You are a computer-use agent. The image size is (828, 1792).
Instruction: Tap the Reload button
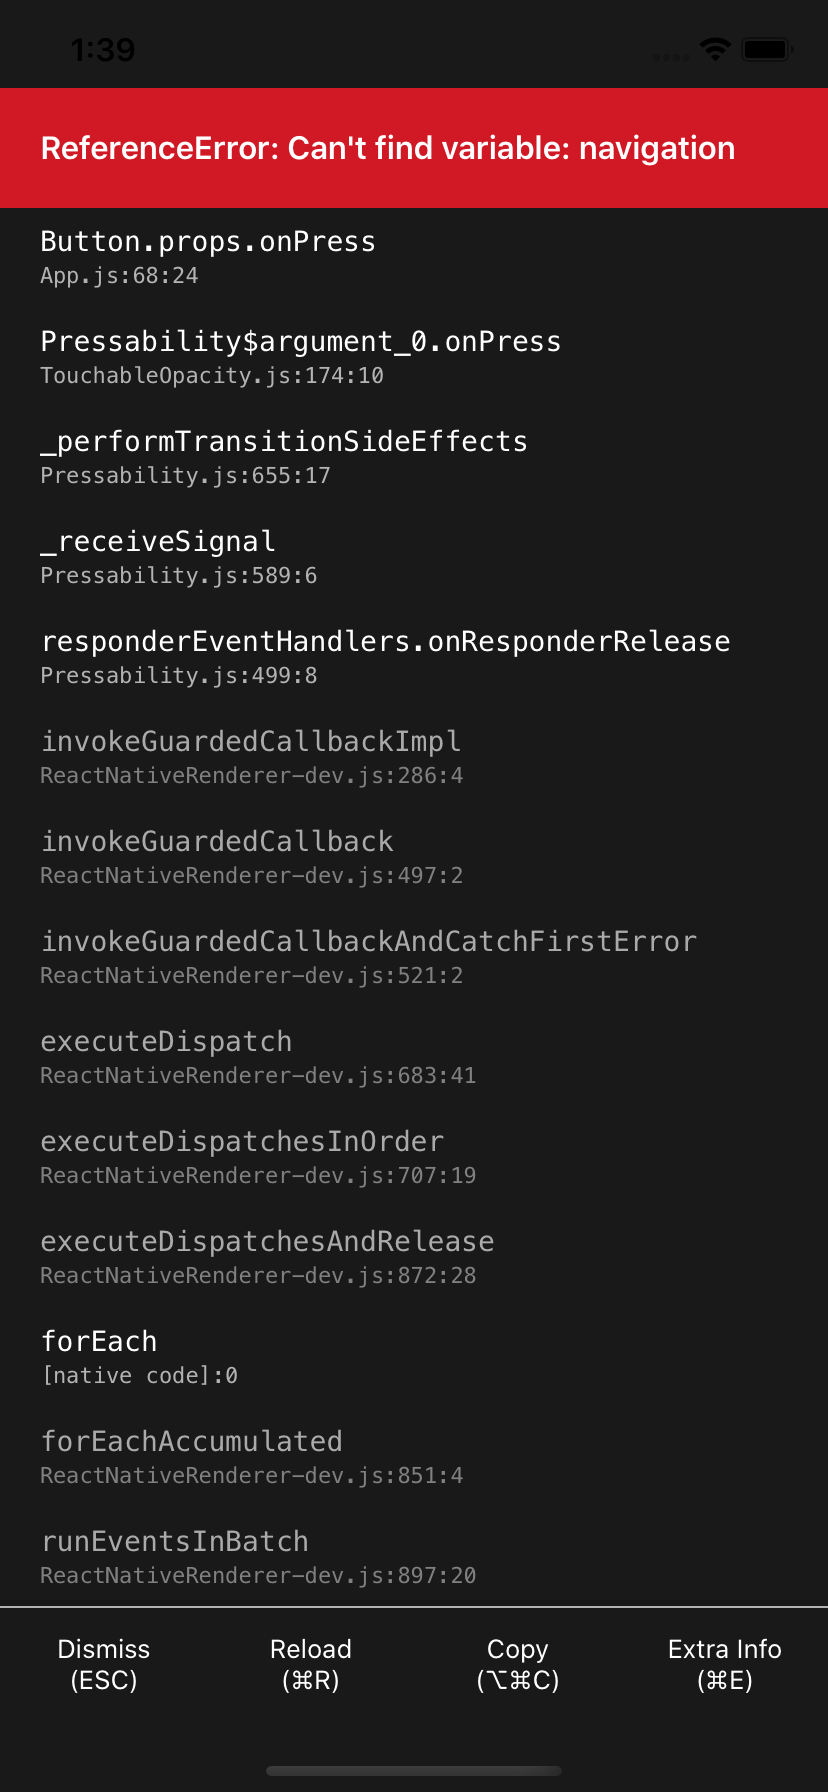311,1664
